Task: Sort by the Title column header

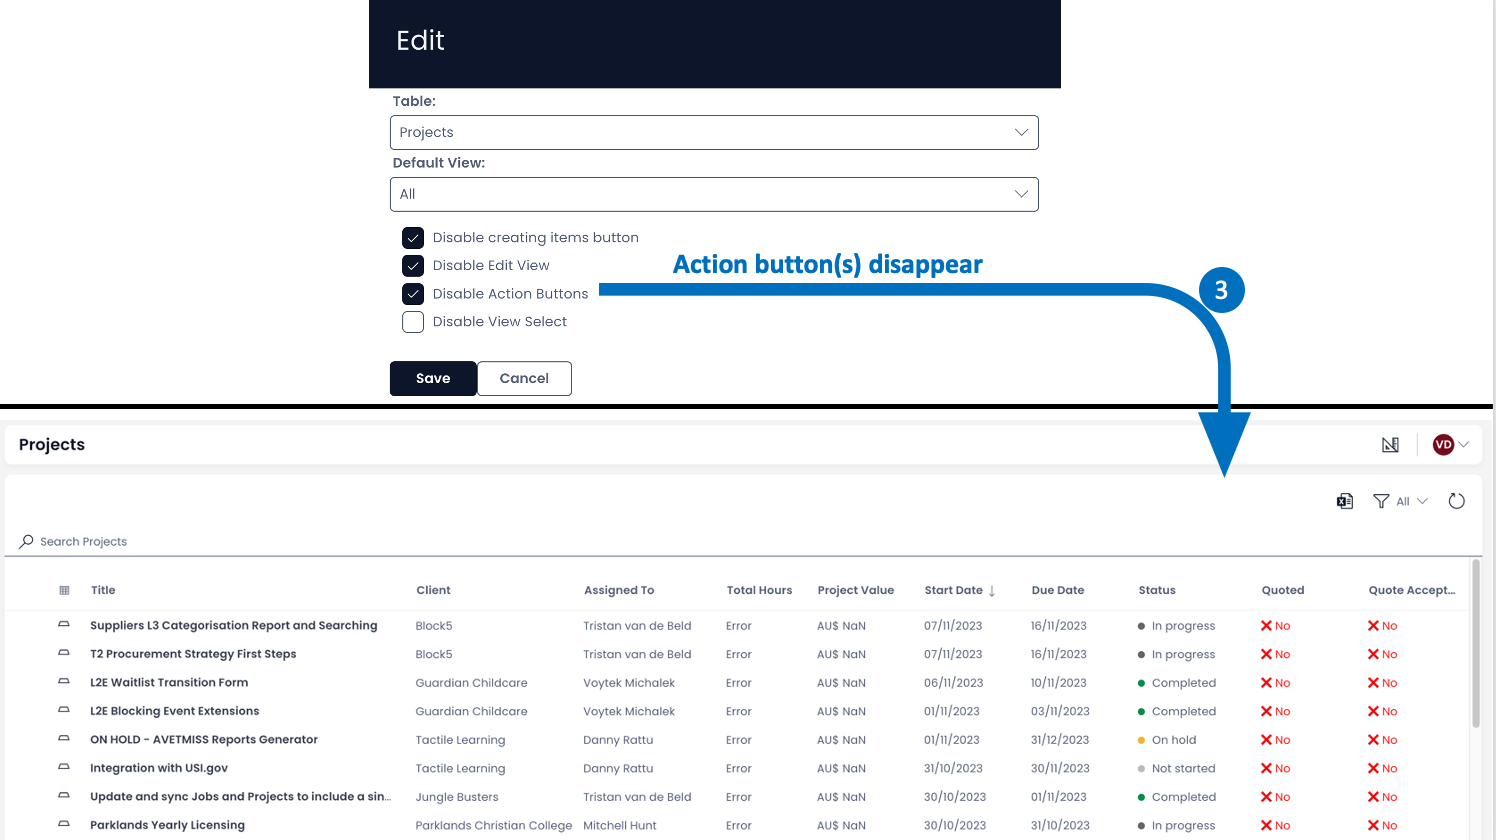Action: click(103, 590)
